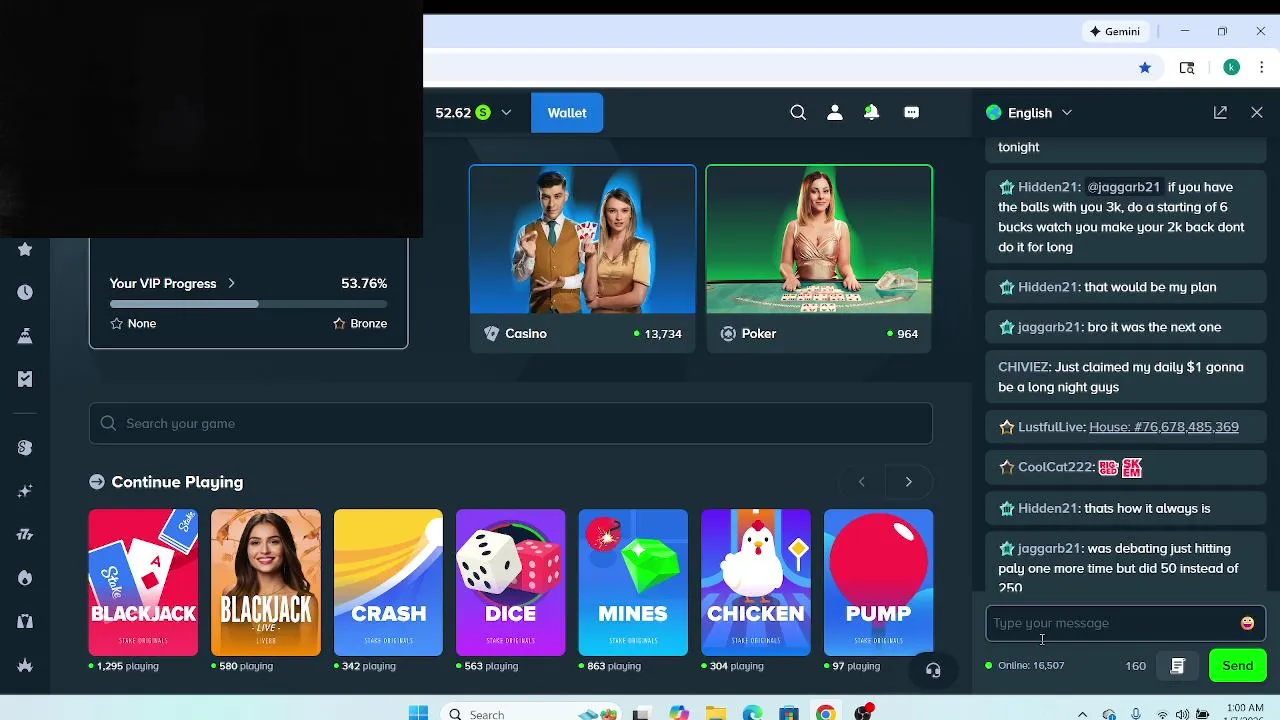The height and width of the screenshot is (720, 1280).
Task: Open File Explorer from taskbar
Action: (x=715, y=714)
